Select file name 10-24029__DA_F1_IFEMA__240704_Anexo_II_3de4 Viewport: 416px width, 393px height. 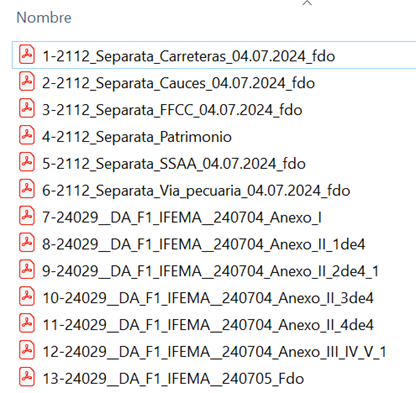coord(208,298)
